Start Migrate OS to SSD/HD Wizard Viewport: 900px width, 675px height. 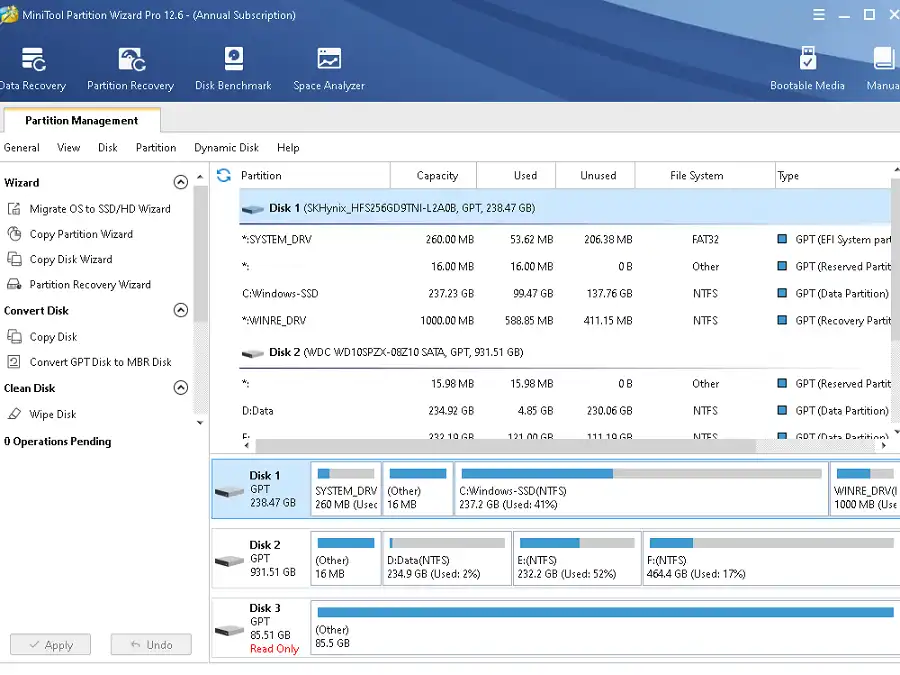point(99,209)
